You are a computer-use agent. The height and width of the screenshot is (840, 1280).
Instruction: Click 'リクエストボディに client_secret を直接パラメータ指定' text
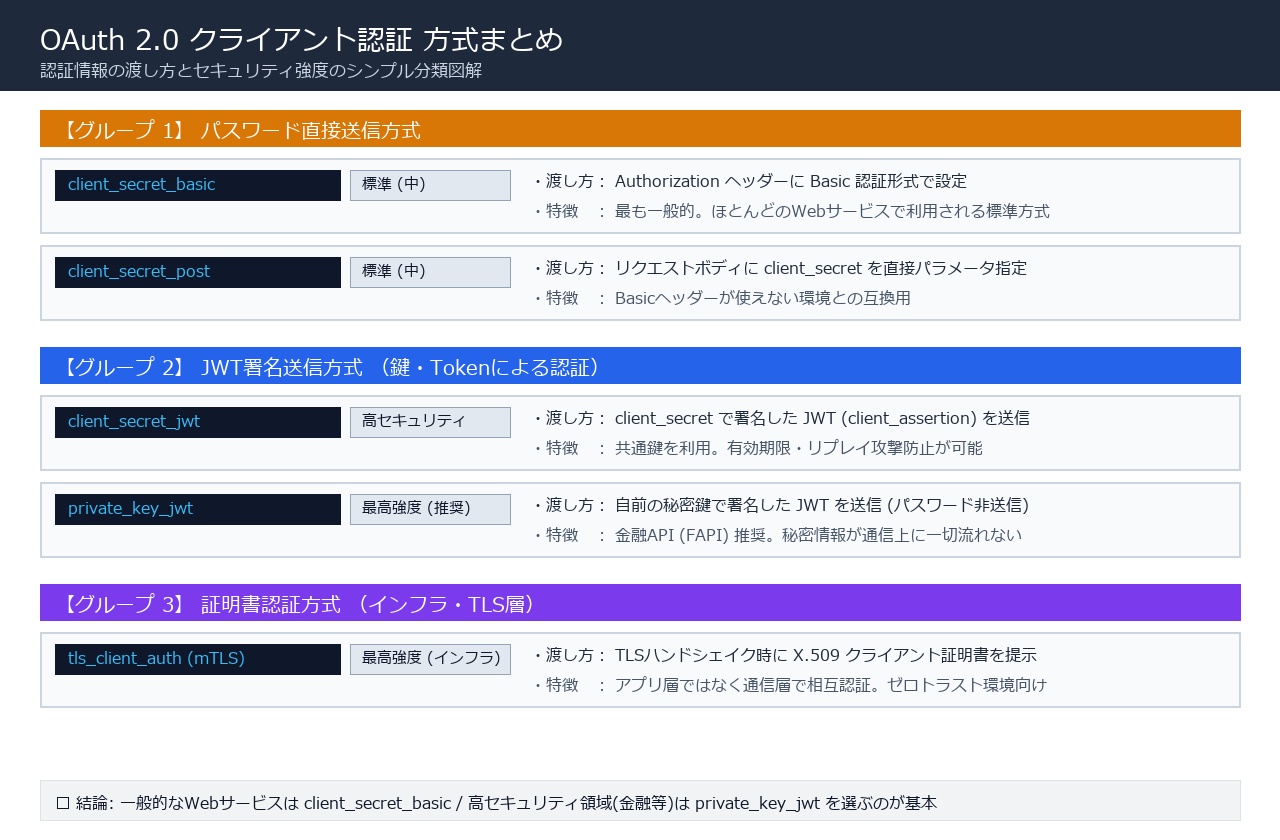click(821, 268)
